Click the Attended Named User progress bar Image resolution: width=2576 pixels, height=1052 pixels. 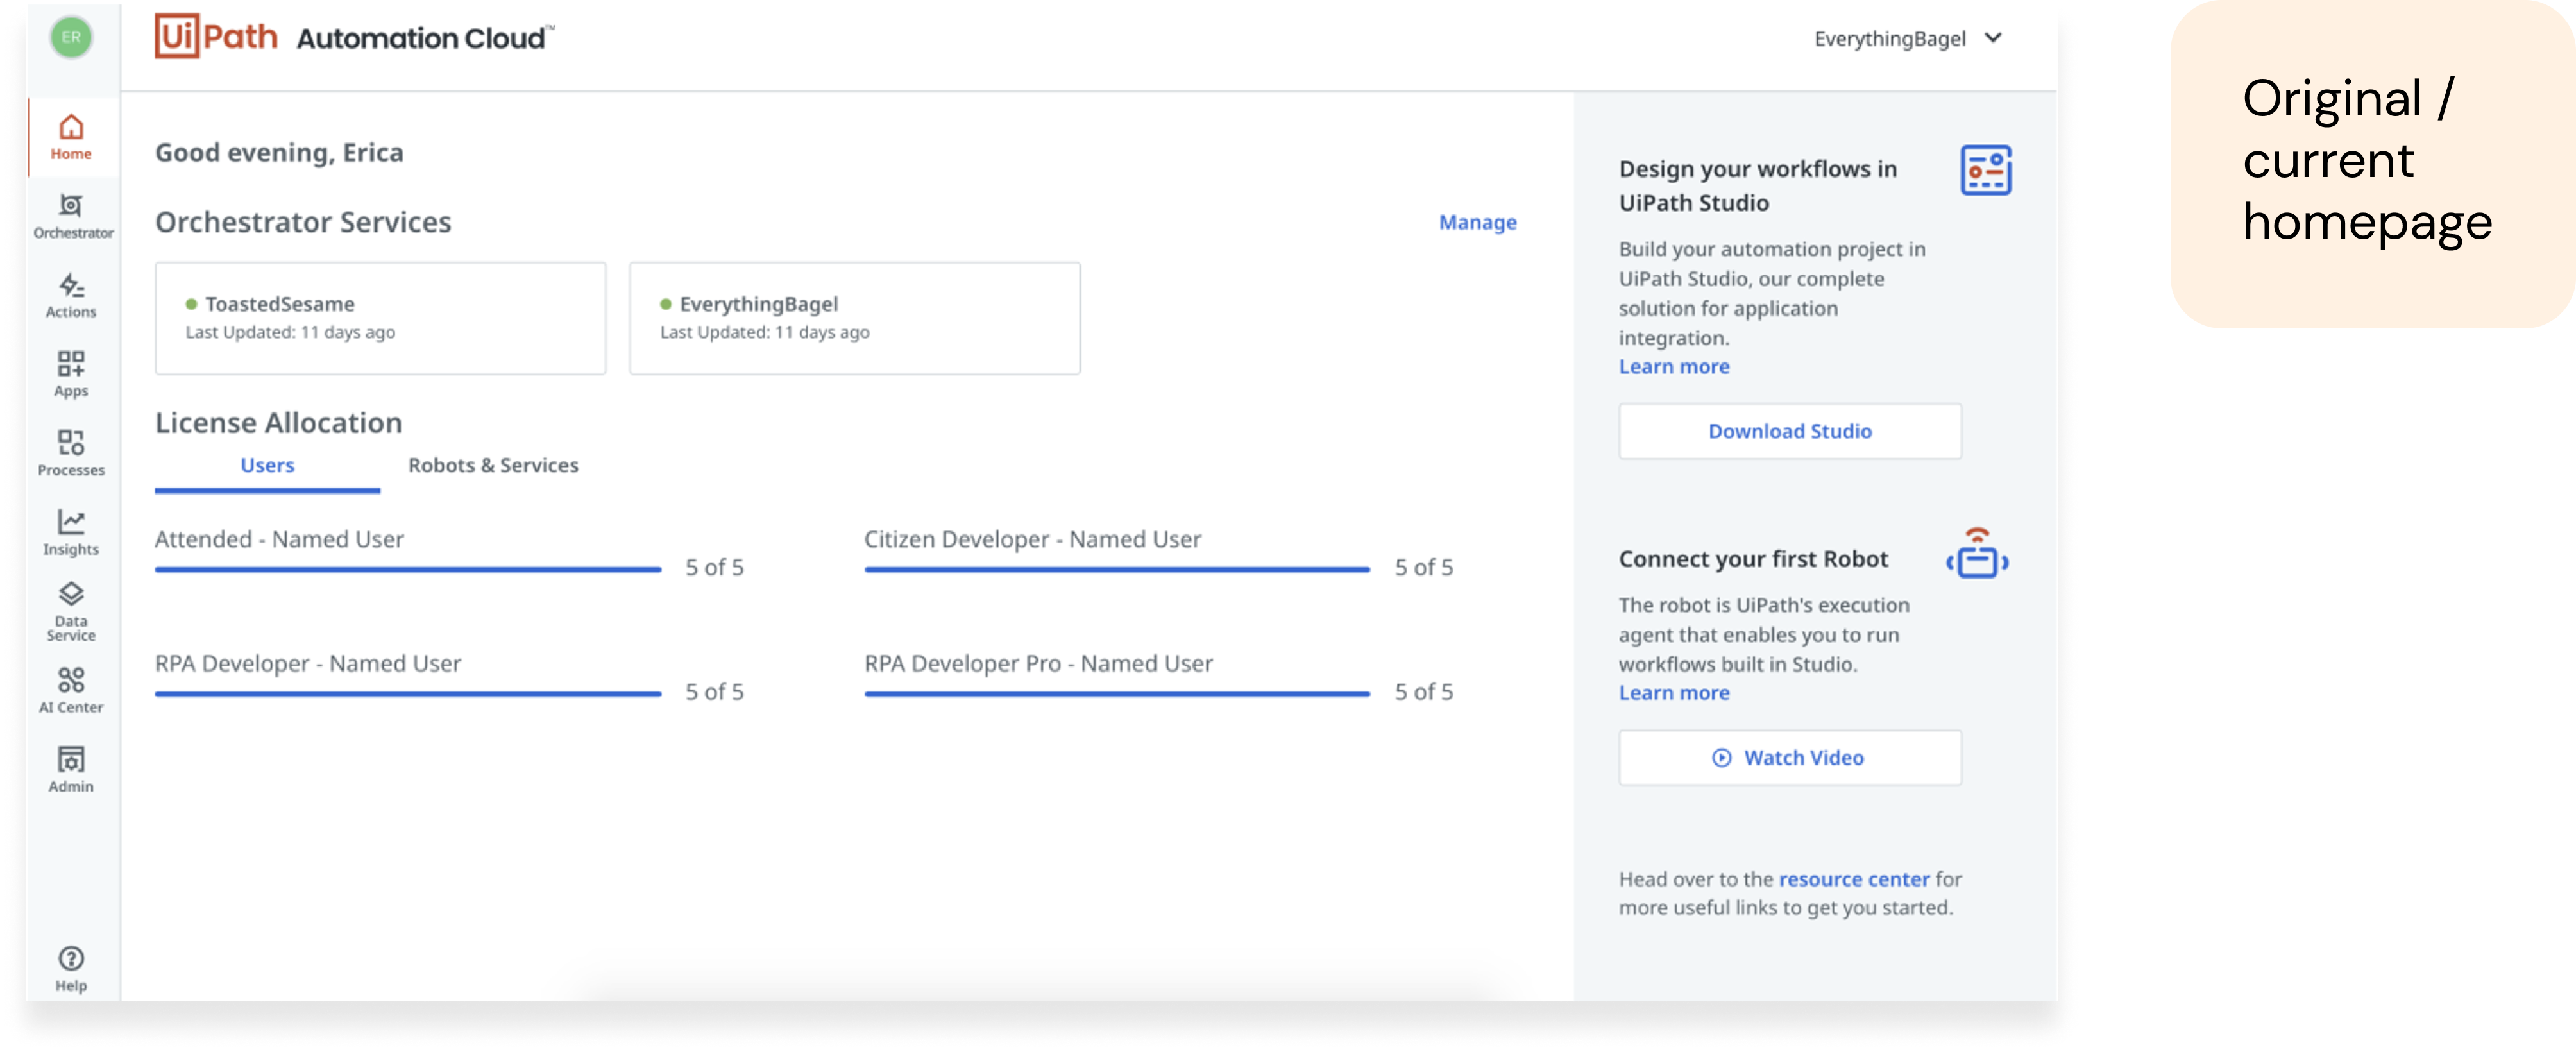408,569
